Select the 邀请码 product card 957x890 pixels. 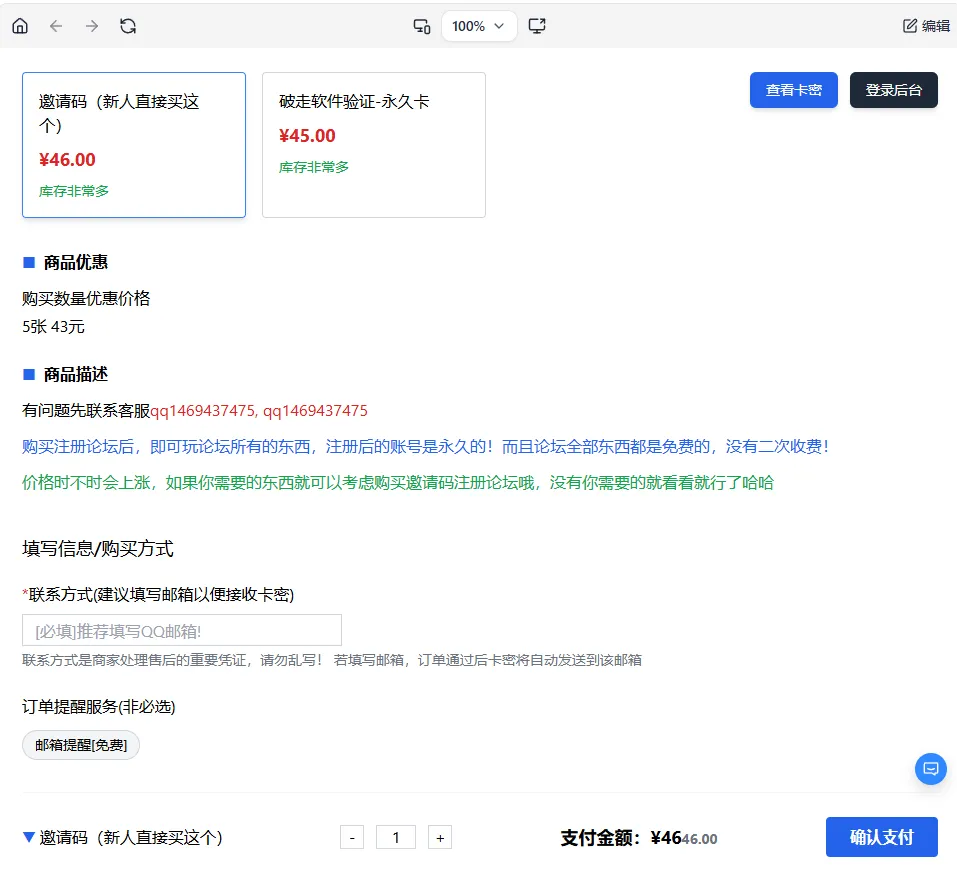pos(133,144)
